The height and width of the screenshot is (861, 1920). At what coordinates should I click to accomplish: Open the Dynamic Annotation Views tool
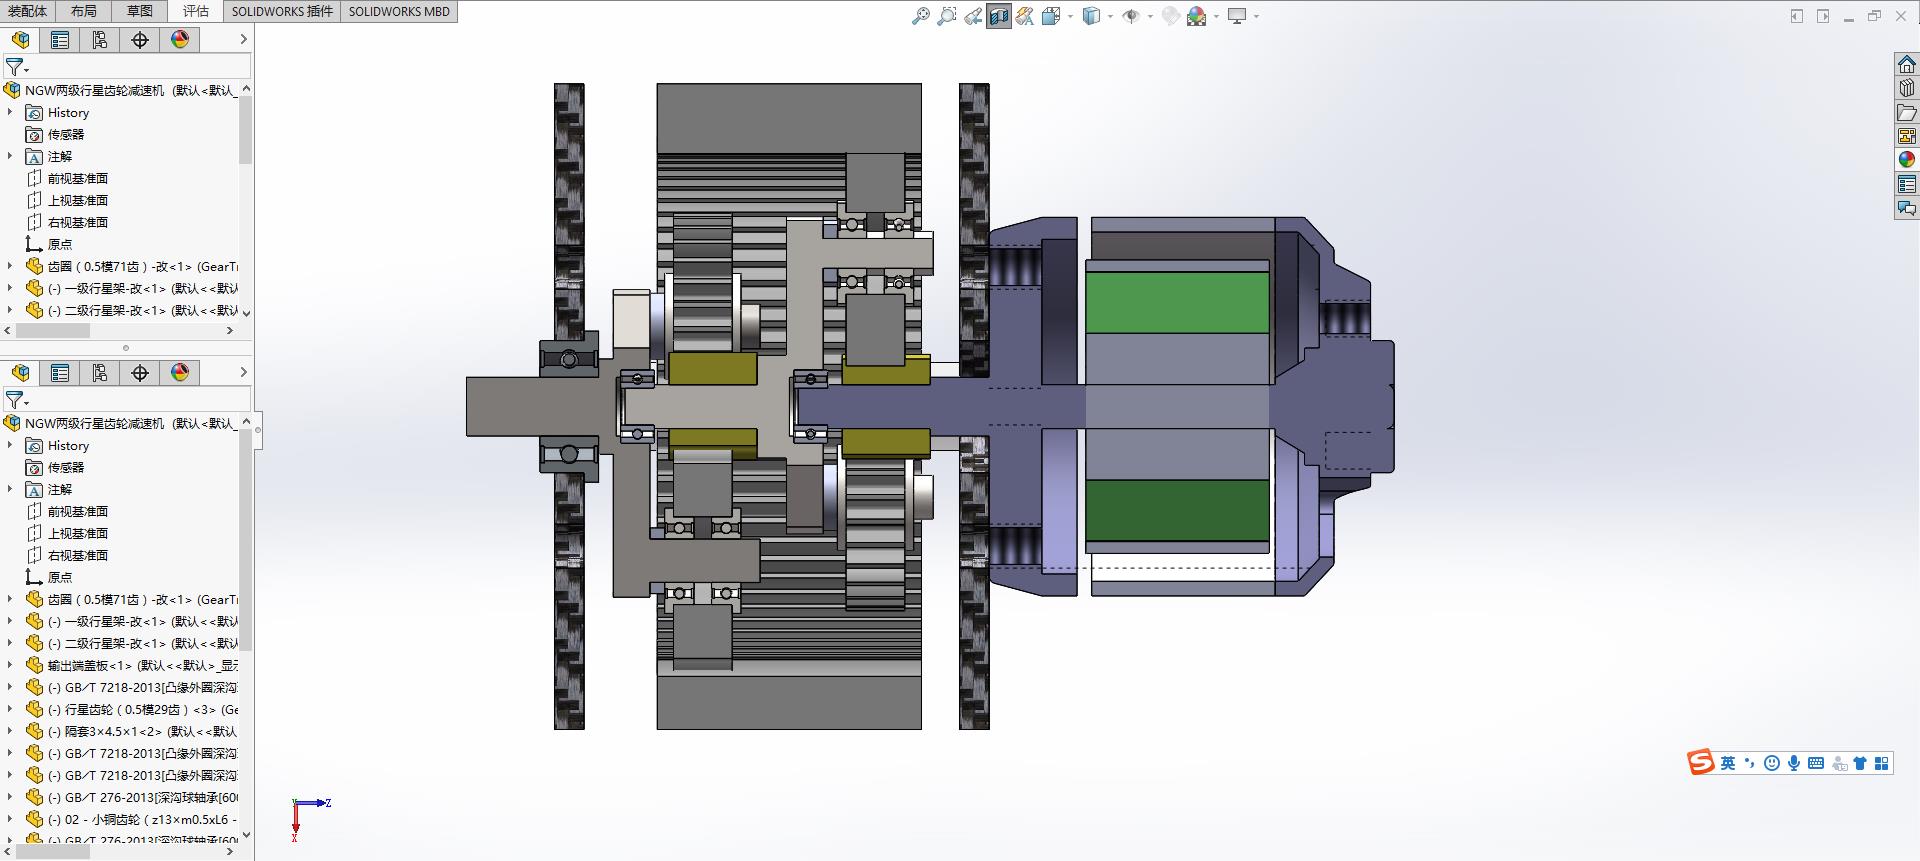point(1025,16)
